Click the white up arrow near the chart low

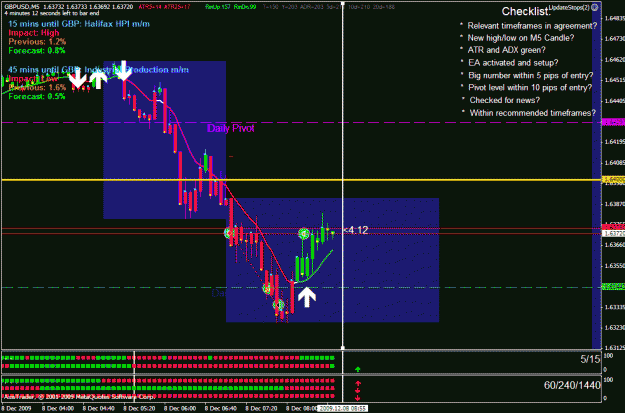307,297
